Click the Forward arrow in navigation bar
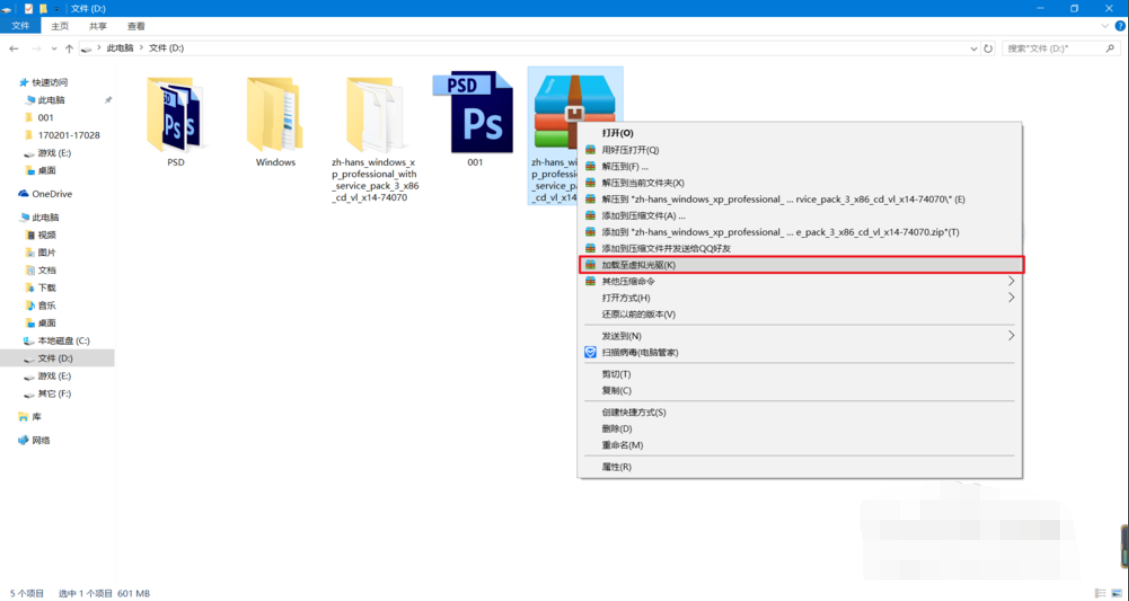1129x601 pixels. [x=34, y=48]
